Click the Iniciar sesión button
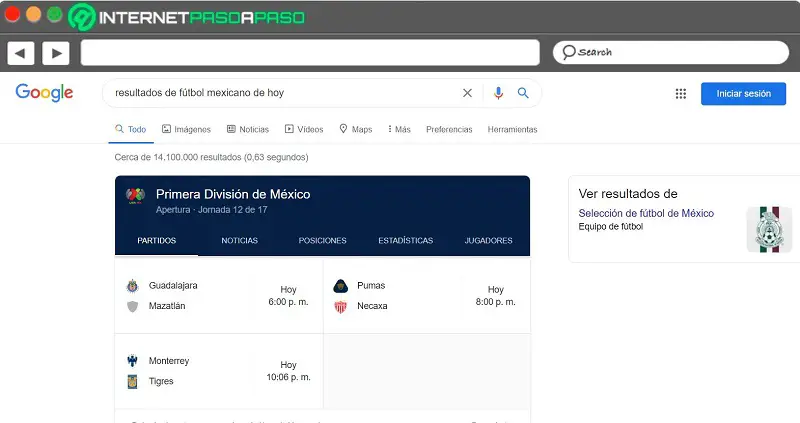Viewport: 800px width, 423px height. (743, 94)
